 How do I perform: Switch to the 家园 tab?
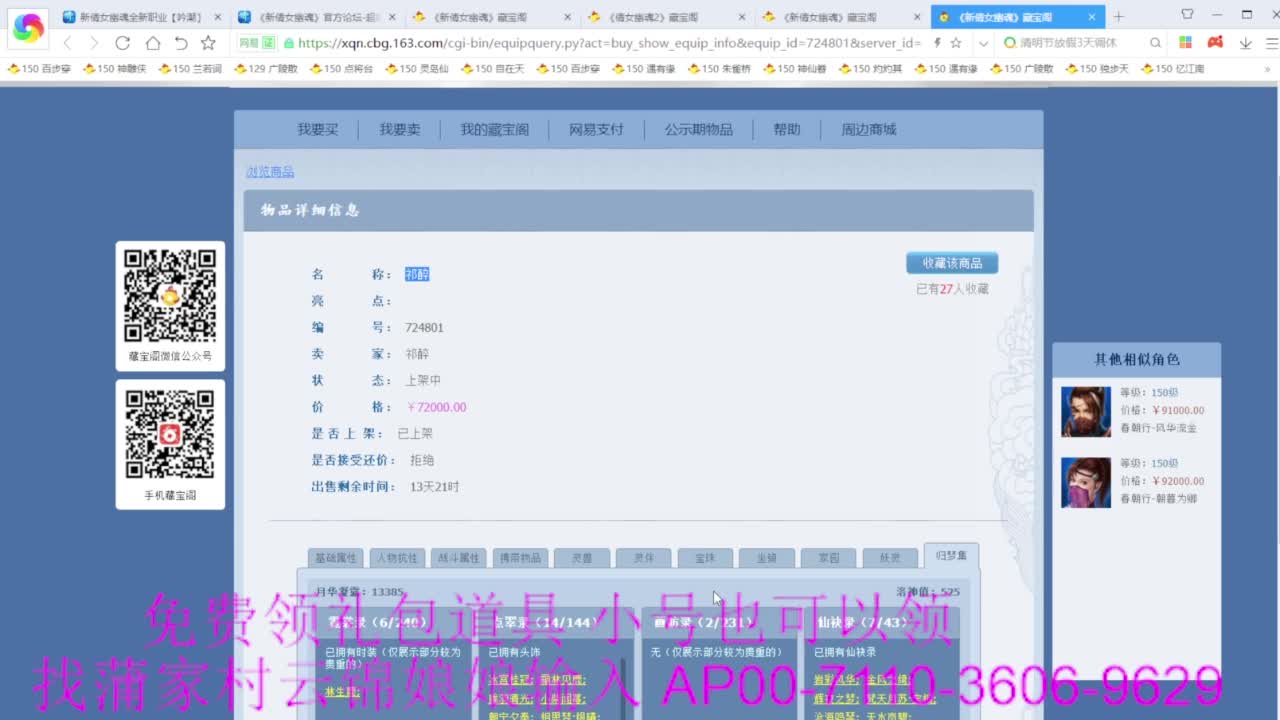click(x=828, y=558)
